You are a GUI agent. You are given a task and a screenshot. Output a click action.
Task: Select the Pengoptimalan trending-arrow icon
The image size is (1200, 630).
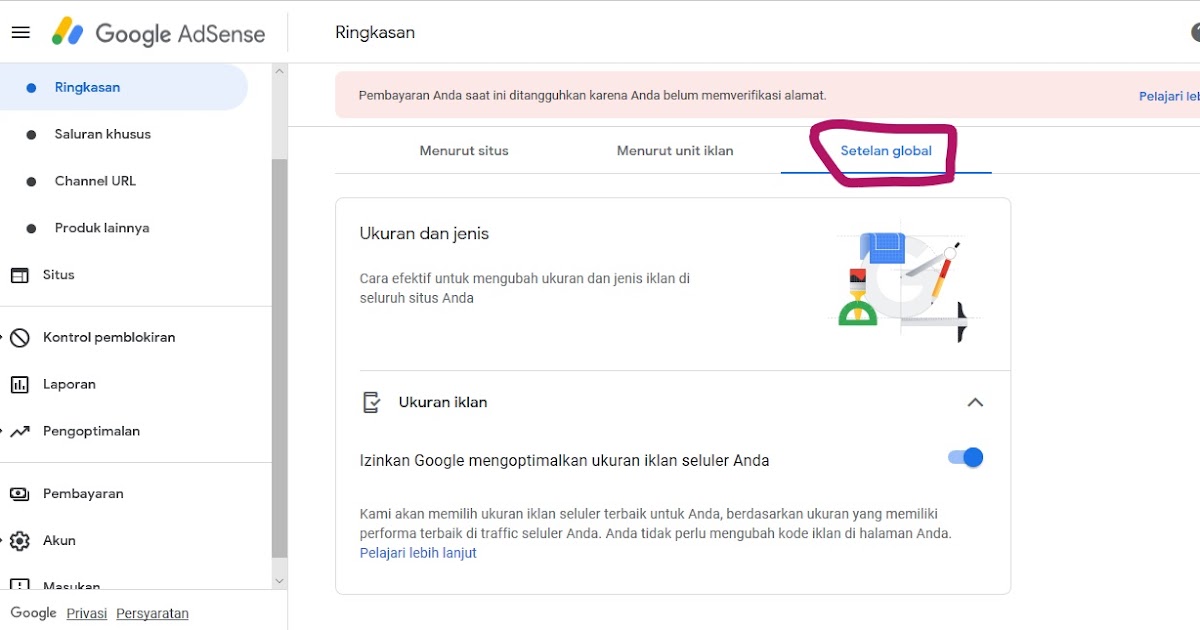pos(22,430)
